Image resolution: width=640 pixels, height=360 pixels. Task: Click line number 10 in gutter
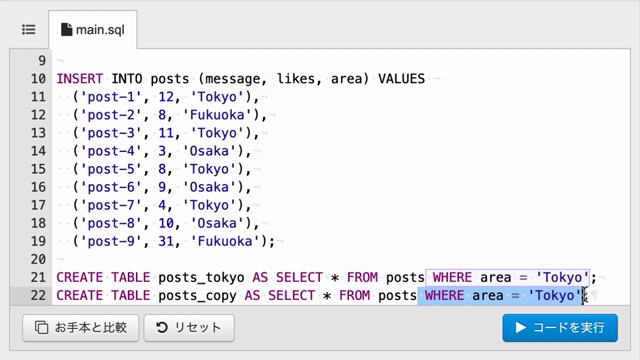(38, 78)
